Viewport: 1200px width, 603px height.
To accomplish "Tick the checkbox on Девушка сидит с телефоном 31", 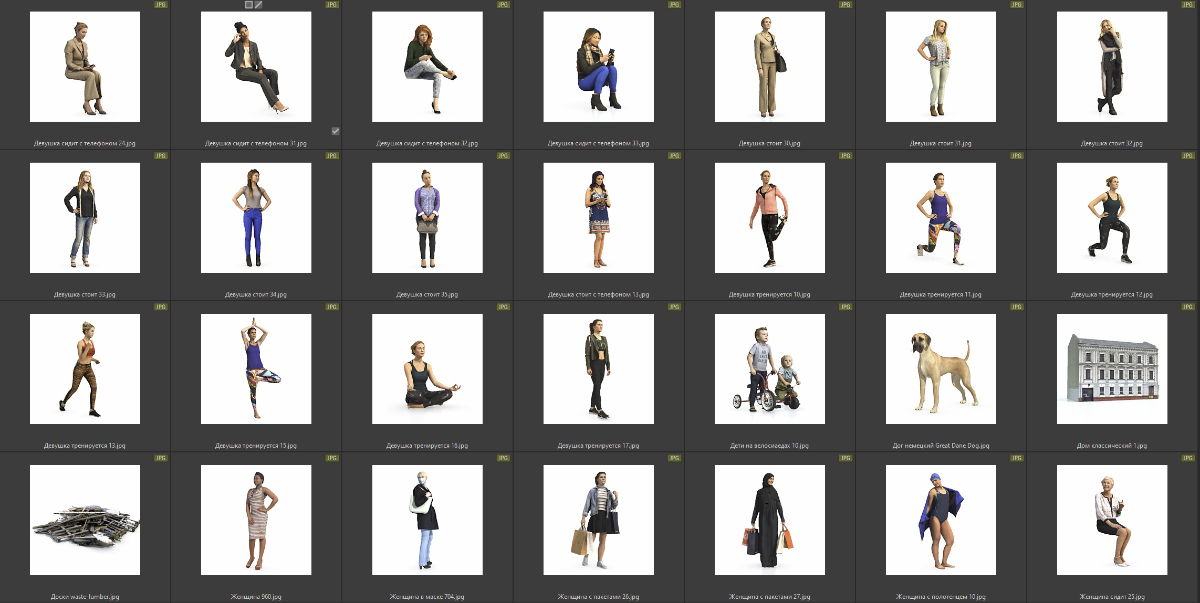I will (x=335, y=131).
